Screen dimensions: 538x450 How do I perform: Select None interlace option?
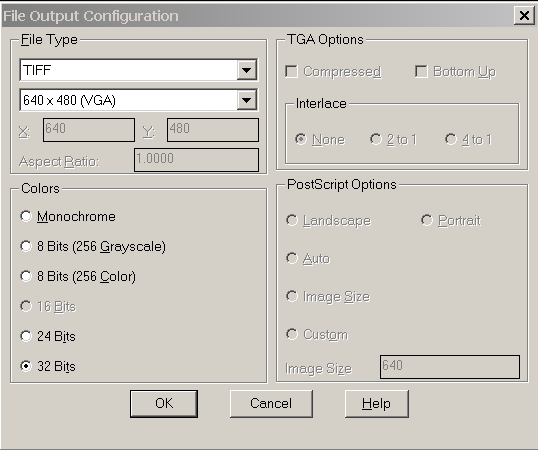301,139
